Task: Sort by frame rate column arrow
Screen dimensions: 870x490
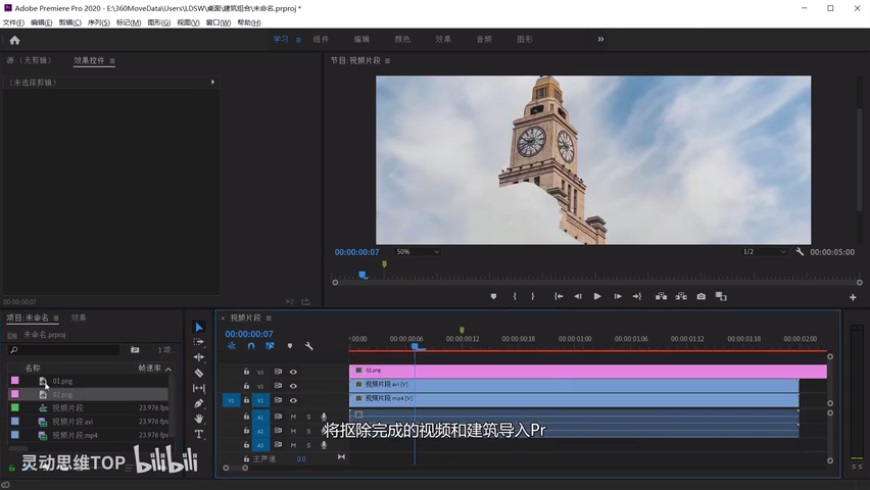Action: [168, 368]
